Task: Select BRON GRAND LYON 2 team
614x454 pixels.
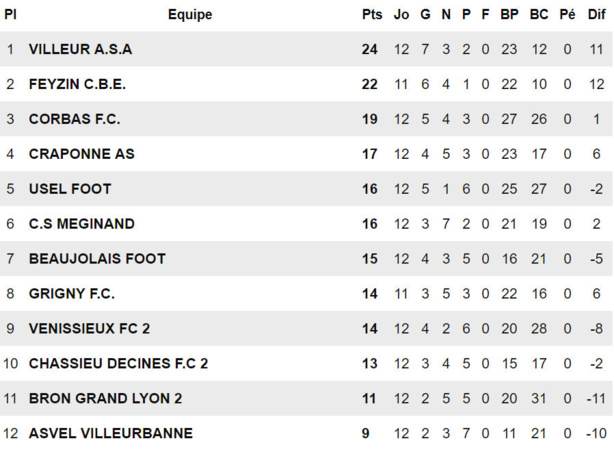Action: click(105, 399)
